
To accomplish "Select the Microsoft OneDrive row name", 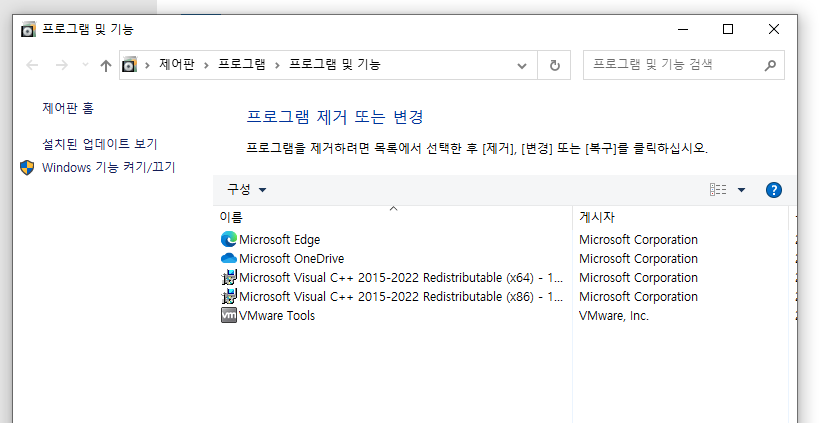I will click(291, 258).
